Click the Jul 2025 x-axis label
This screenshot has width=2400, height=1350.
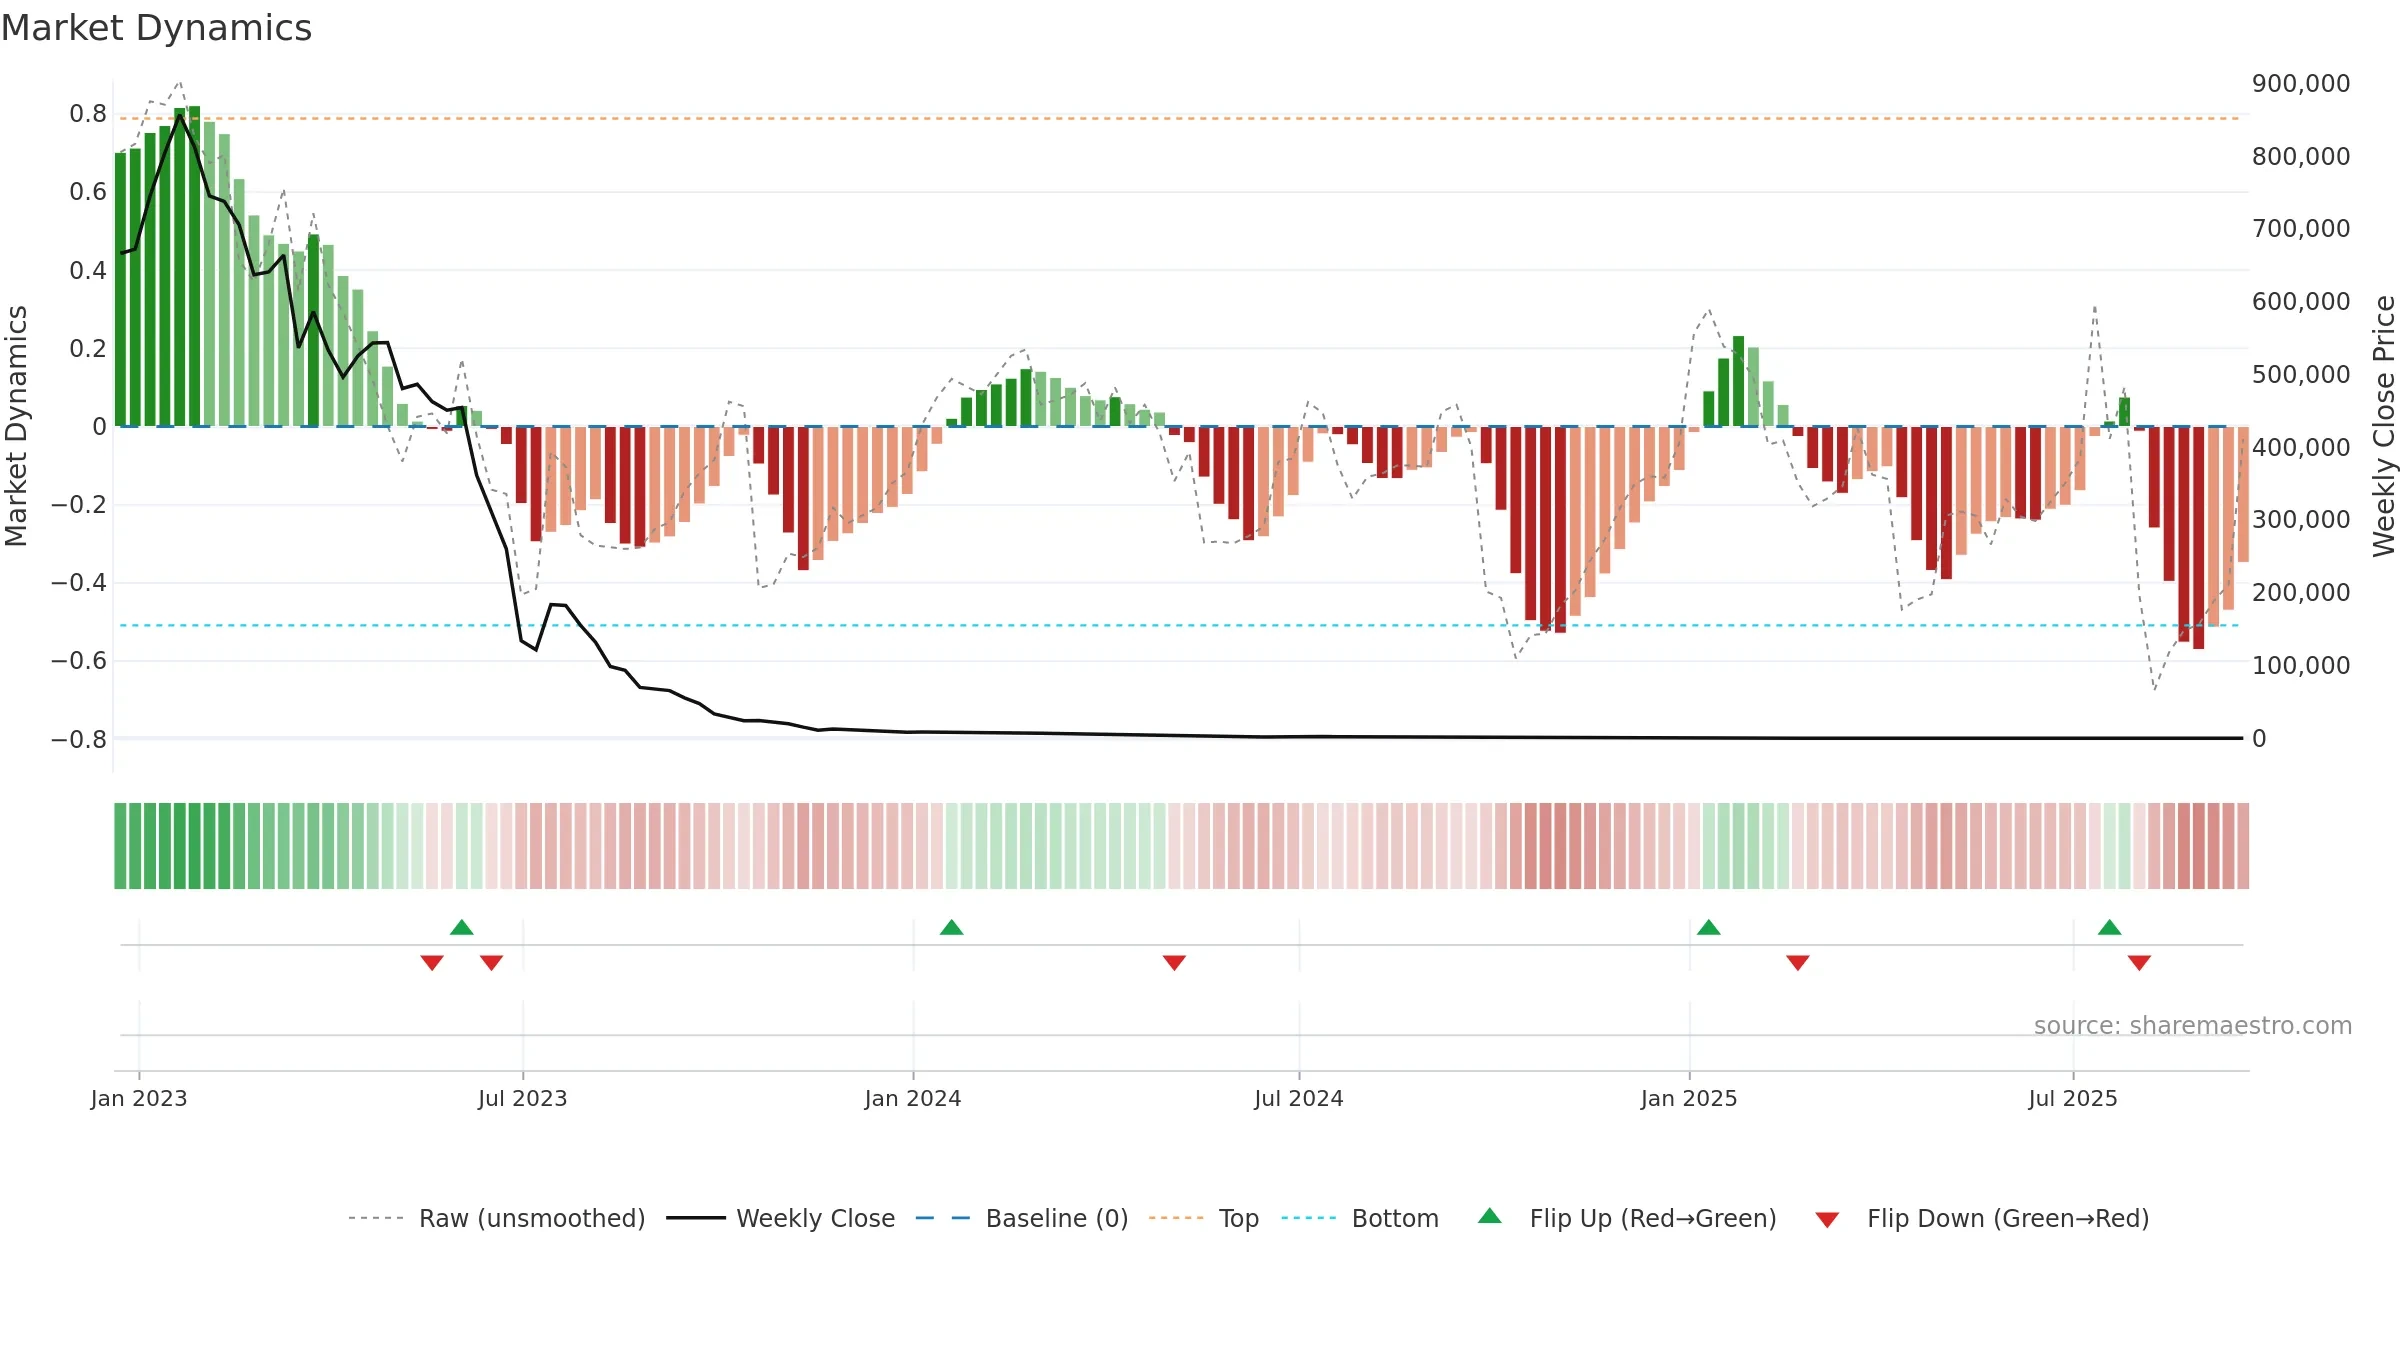tap(2073, 1099)
